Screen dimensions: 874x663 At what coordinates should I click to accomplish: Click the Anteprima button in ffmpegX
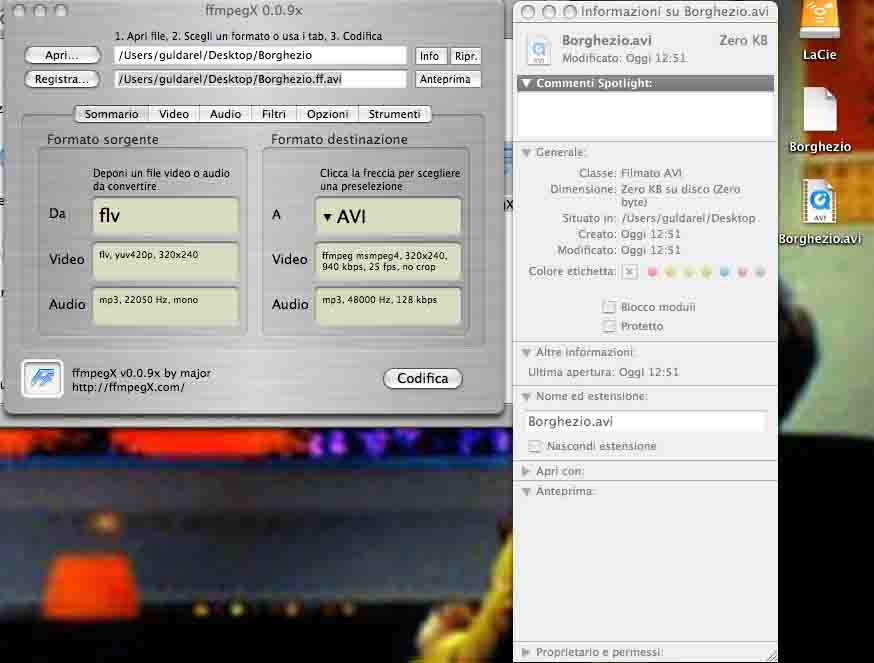click(x=448, y=79)
